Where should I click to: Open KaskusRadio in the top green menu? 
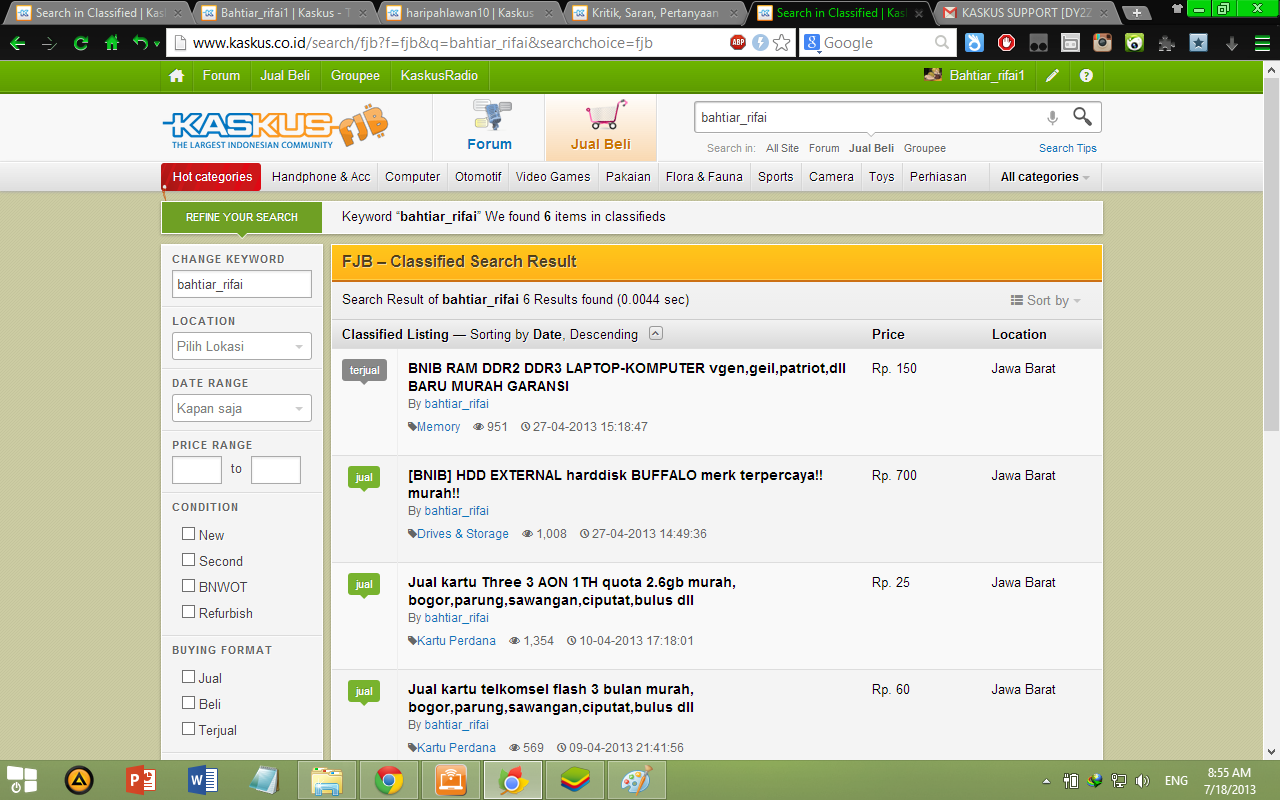point(439,76)
